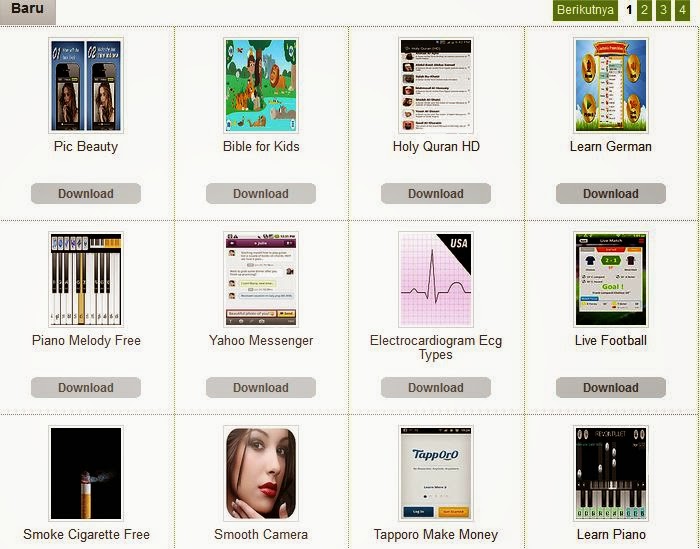
Task: Click the Learn Piano title
Action: (x=611, y=534)
